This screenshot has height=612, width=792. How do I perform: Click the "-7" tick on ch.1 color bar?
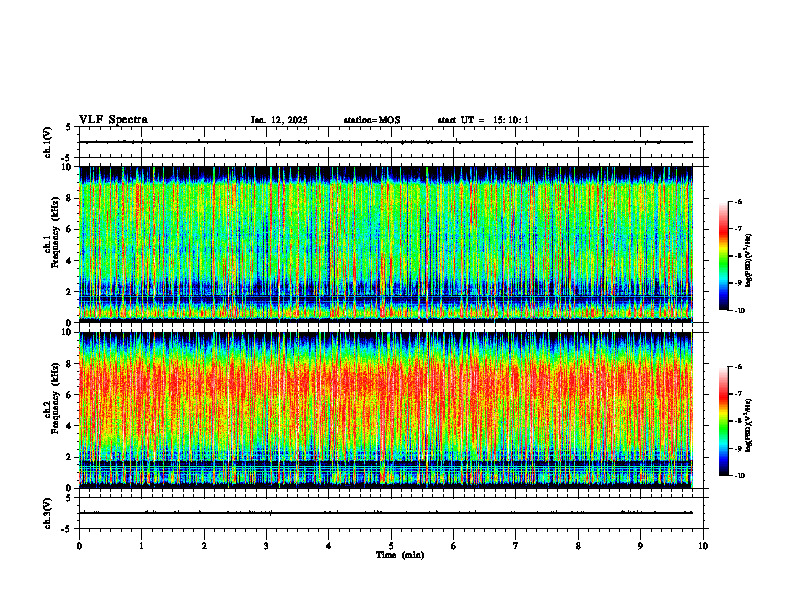[x=738, y=229]
